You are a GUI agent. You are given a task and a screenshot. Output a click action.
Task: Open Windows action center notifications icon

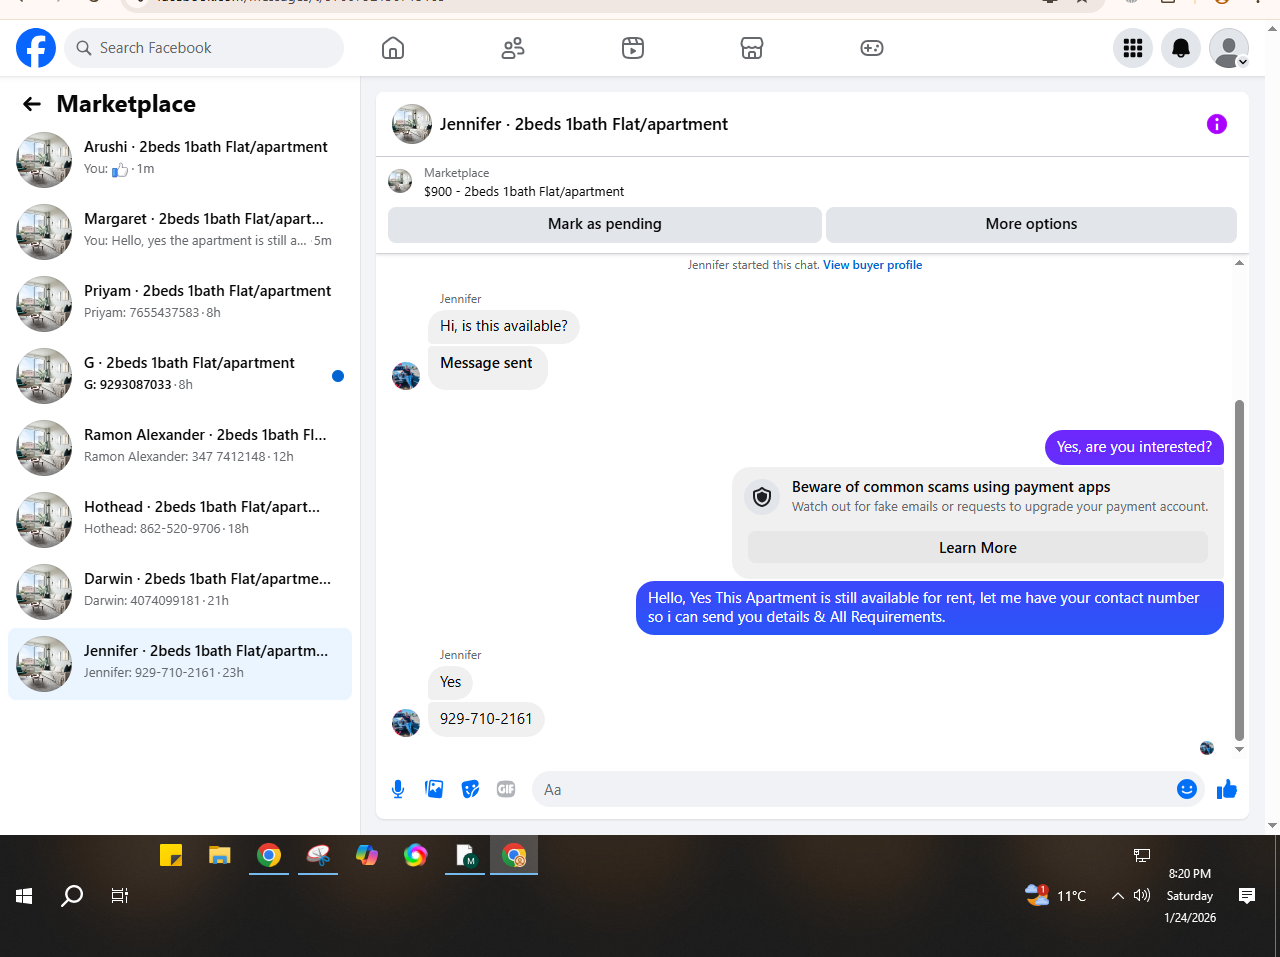pyautogui.click(x=1247, y=896)
